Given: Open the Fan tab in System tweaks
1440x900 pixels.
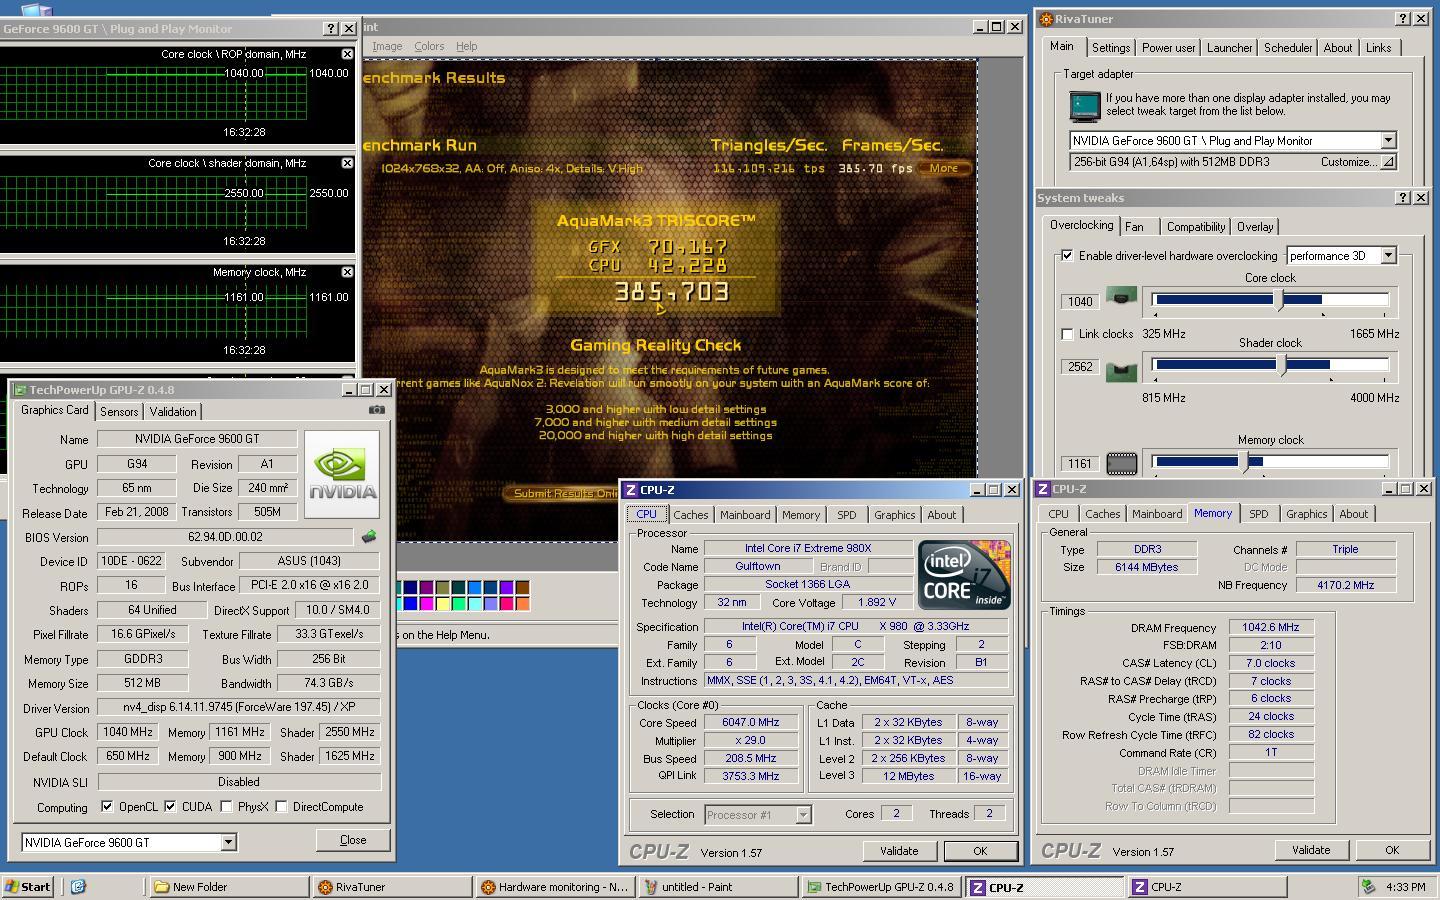Looking at the screenshot, I should 1134,227.
